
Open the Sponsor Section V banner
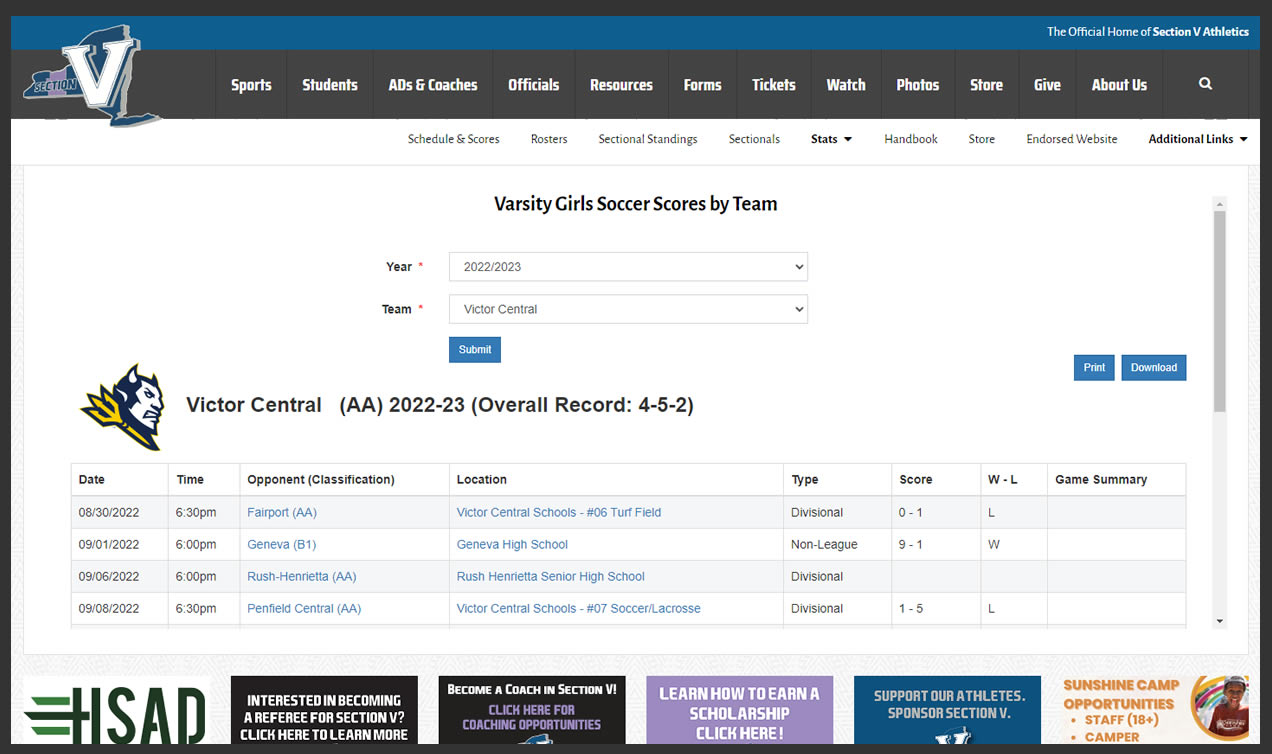[x=948, y=710]
